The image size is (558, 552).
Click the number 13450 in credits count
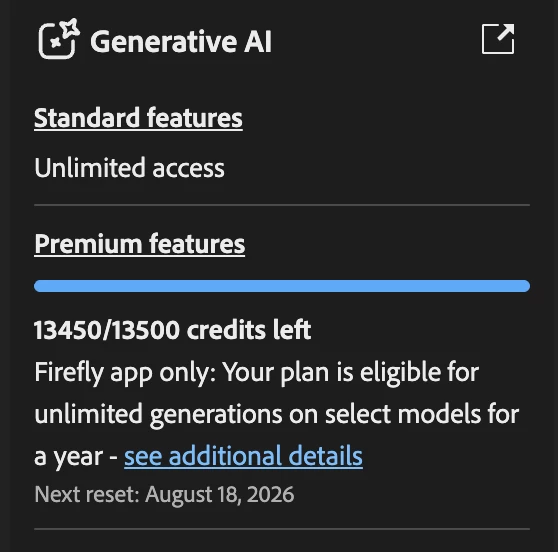[x=68, y=330]
